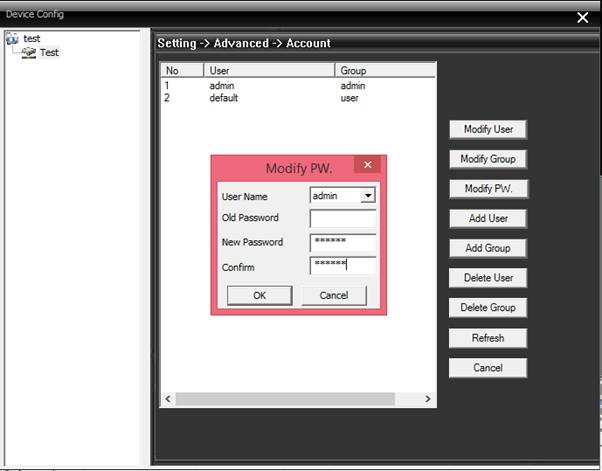This screenshot has width=602, height=471.
Task: Click the New Password field
Action: coord(342,242)
